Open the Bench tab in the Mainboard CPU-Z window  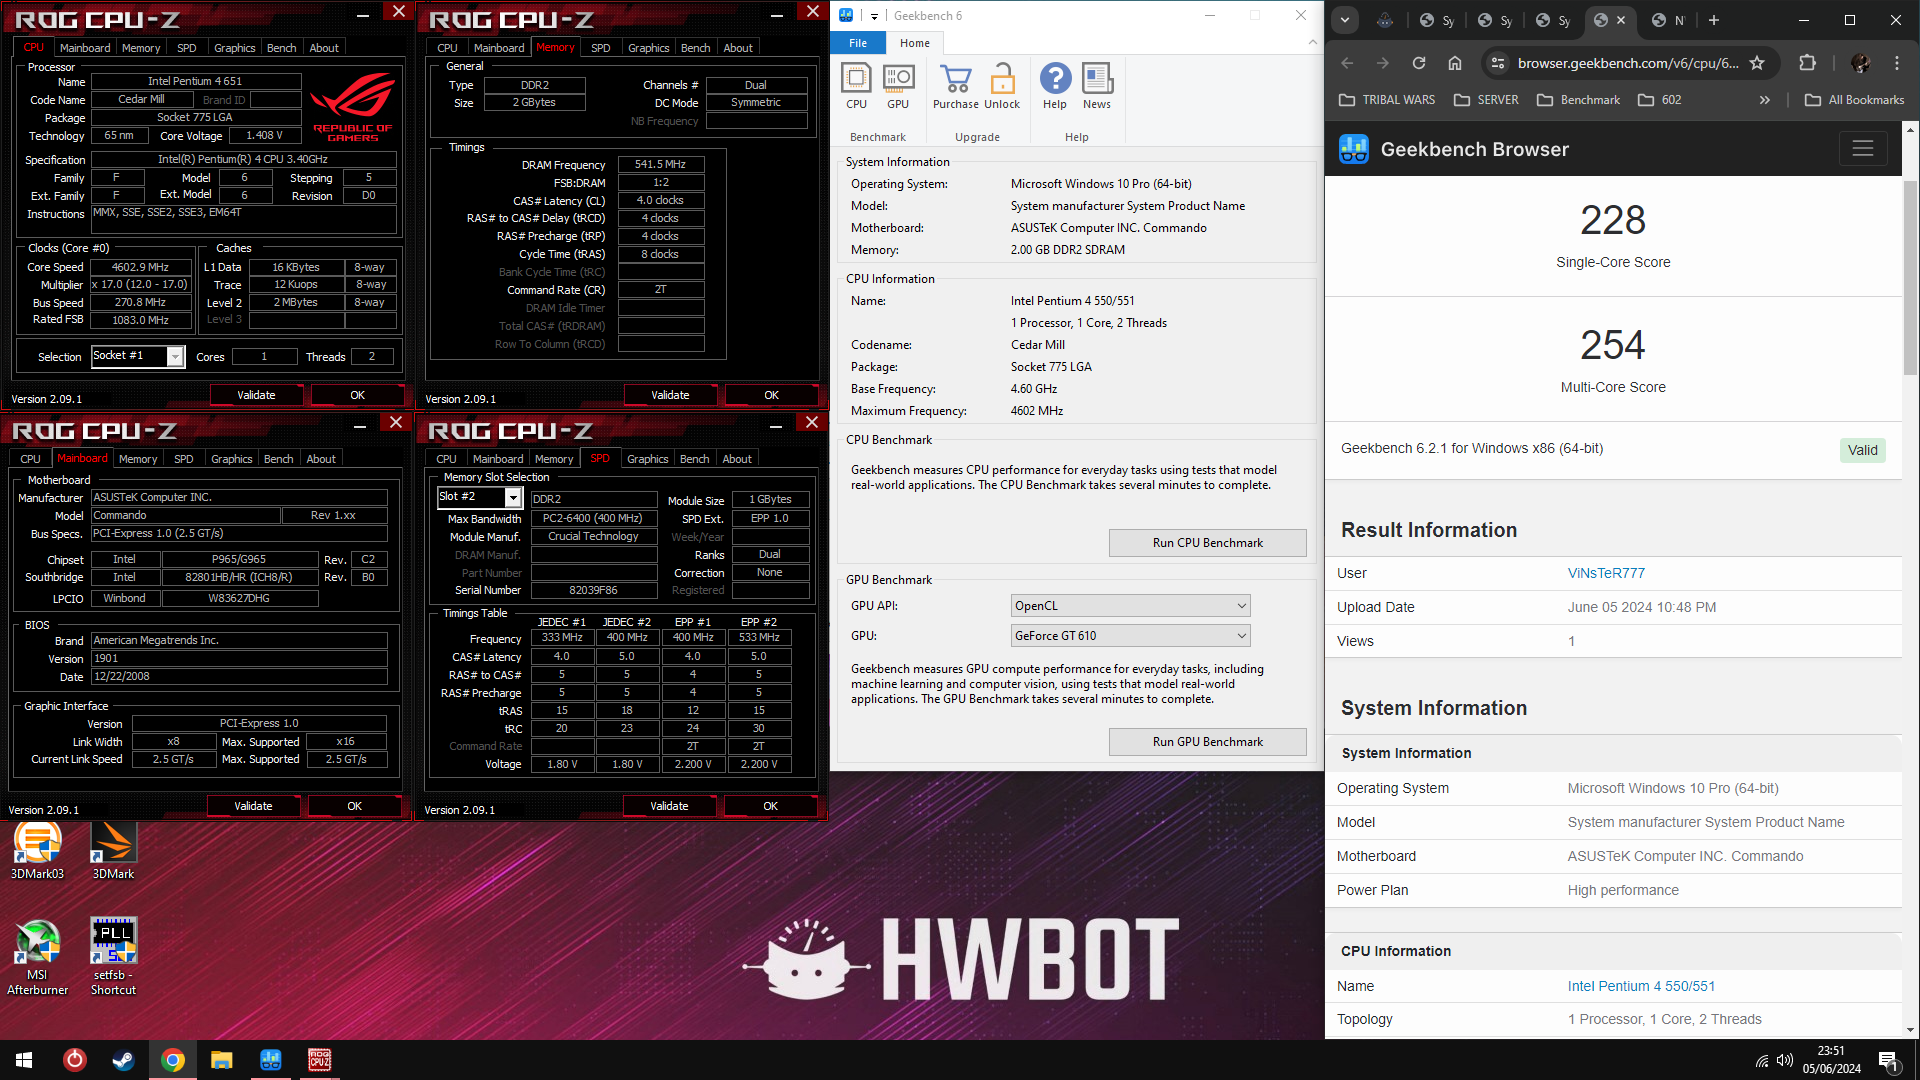pyautogui.click(x=278, y=459)
